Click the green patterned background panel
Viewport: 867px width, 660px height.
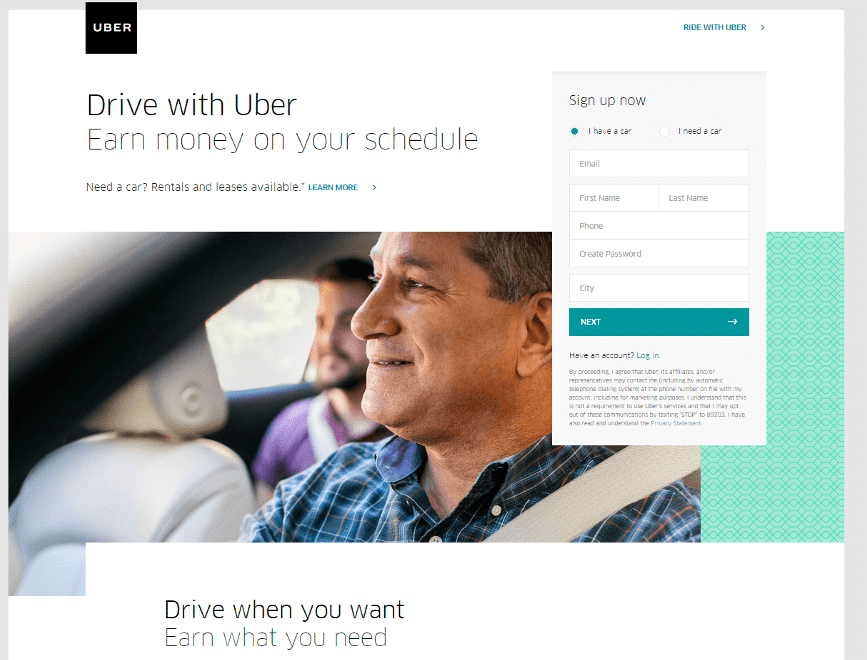805,387
